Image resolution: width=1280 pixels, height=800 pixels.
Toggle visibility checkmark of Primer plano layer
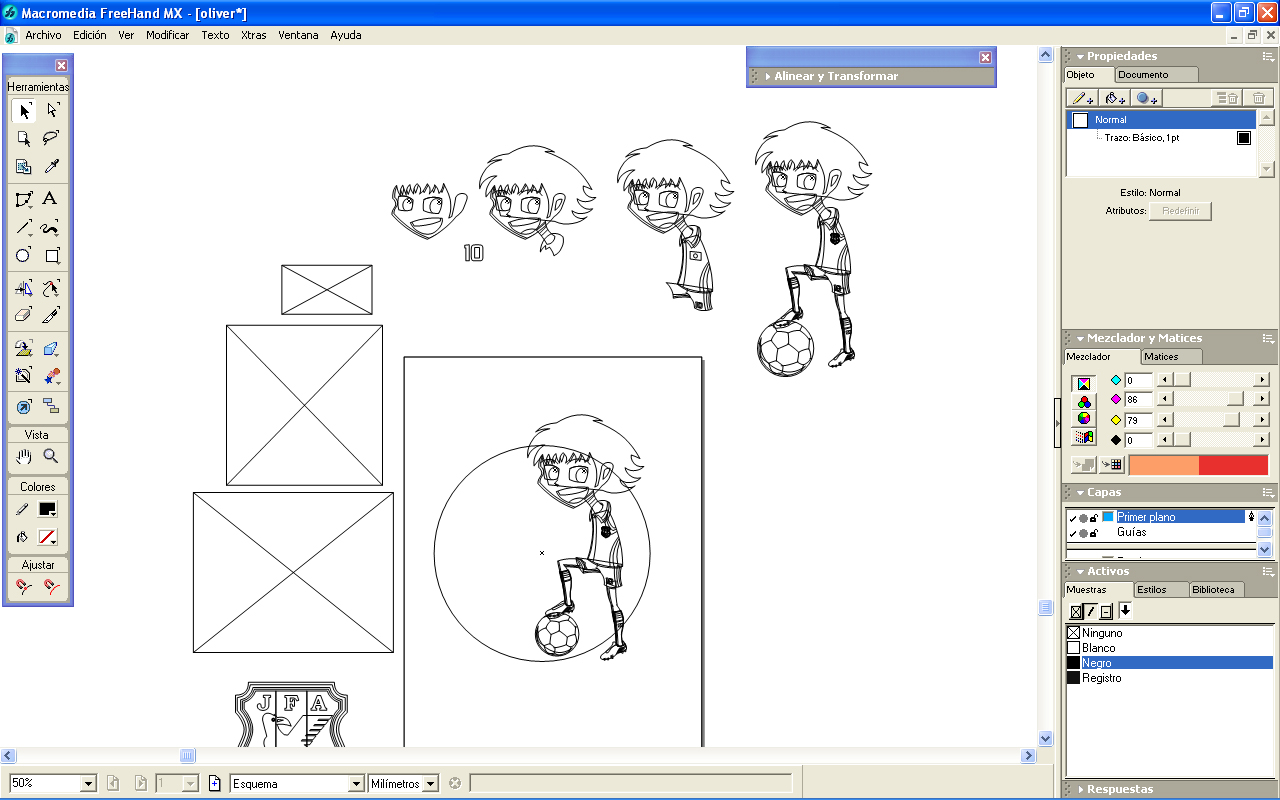click(x=1073, y=518)
